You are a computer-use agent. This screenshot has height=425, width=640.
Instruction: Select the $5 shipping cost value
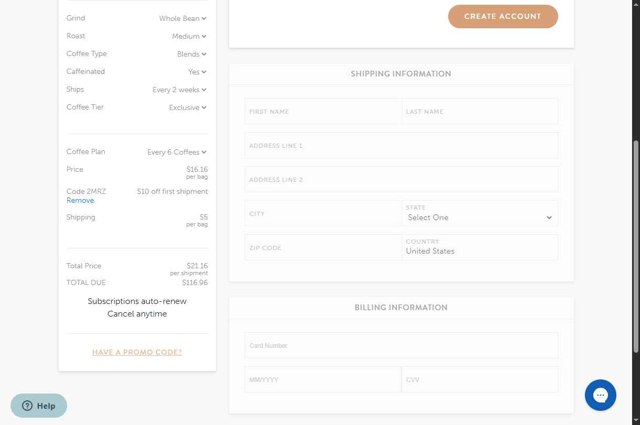coord(204,217)
